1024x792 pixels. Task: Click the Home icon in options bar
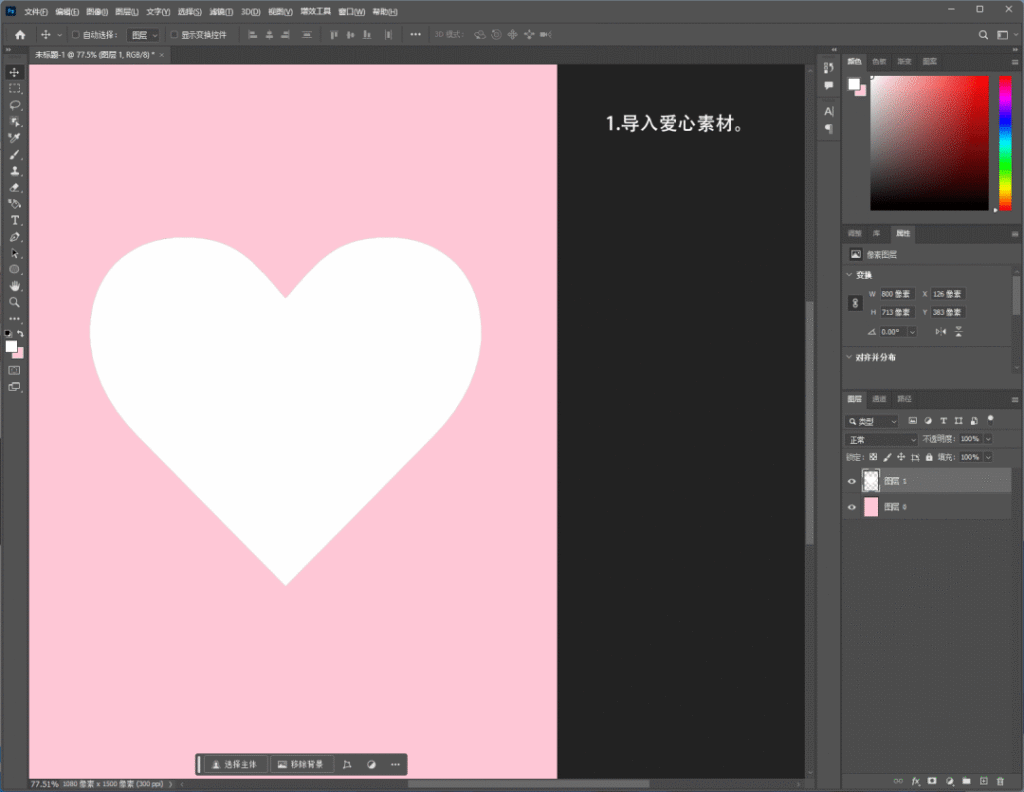pyautogui.click(x=20, y=35)
